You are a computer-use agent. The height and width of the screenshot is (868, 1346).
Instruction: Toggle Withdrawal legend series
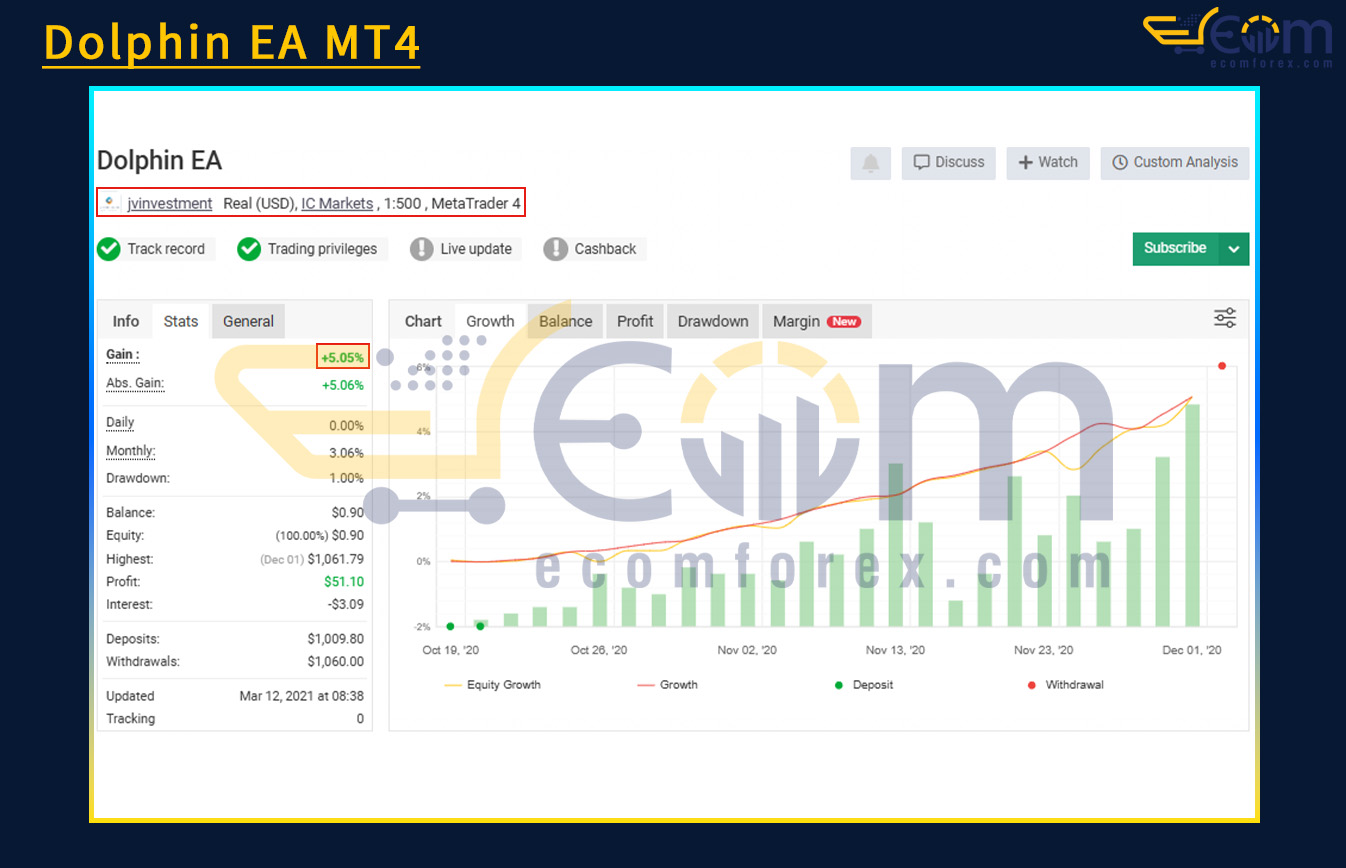click(1064, 685)
